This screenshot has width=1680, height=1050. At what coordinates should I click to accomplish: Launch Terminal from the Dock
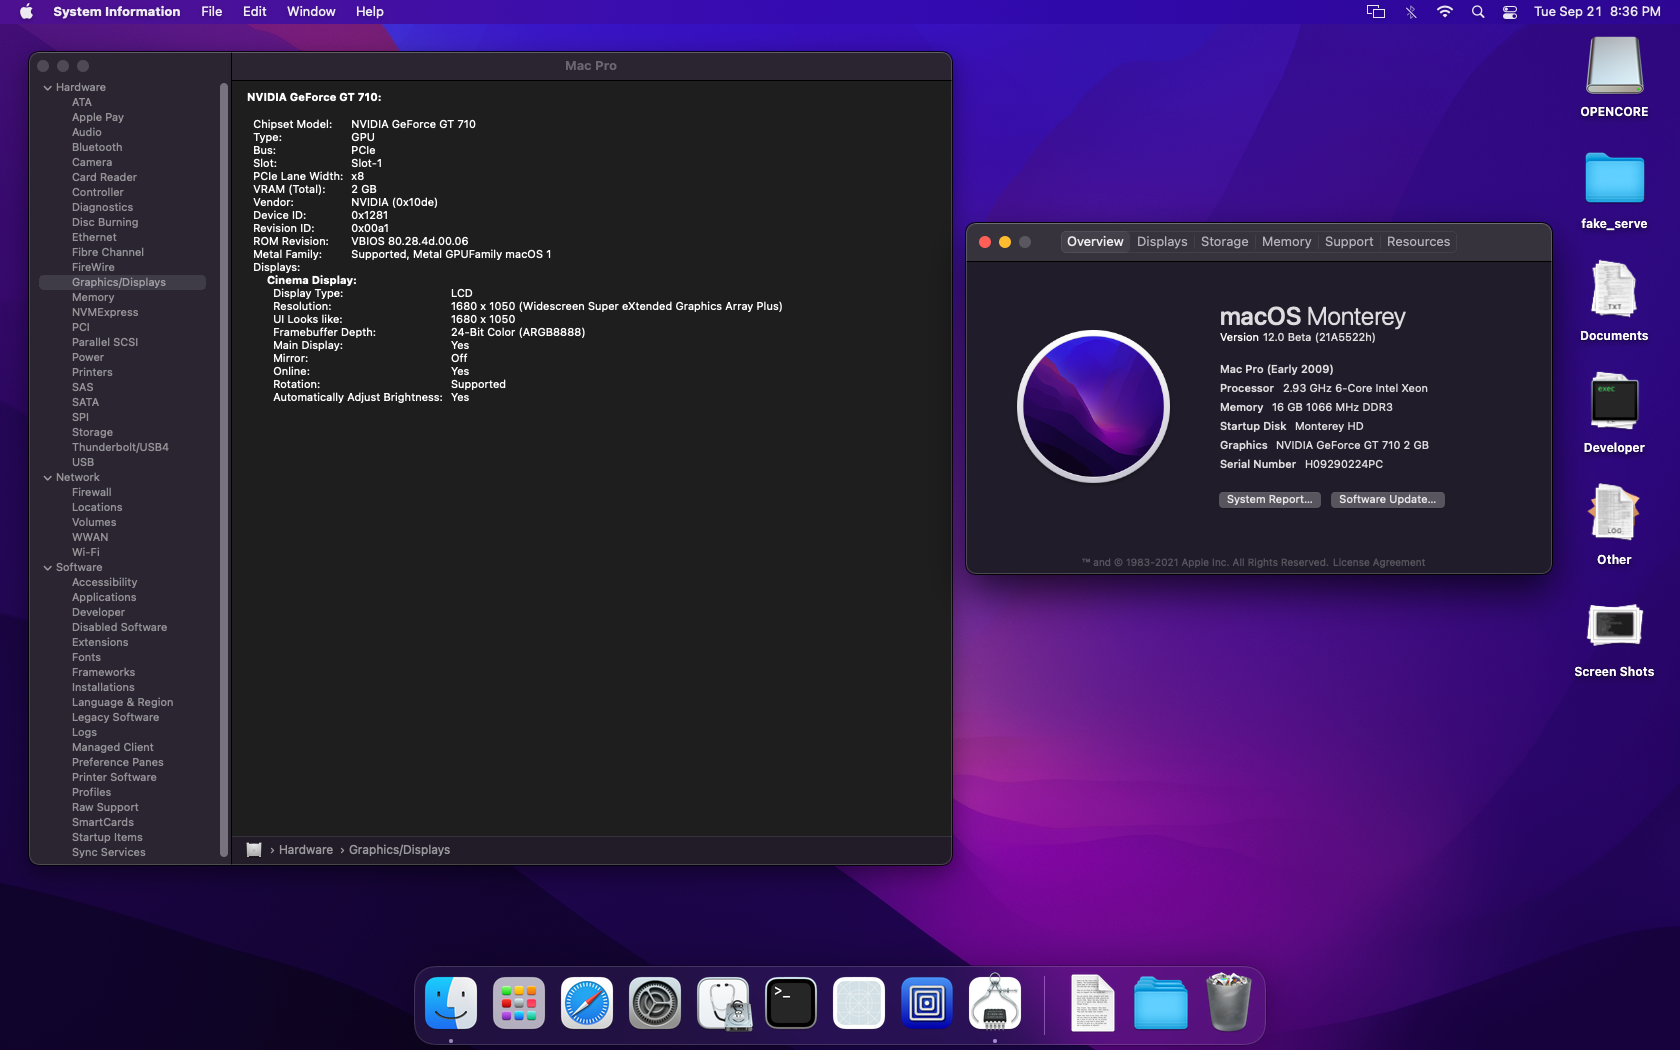[x=791, y=1003]
